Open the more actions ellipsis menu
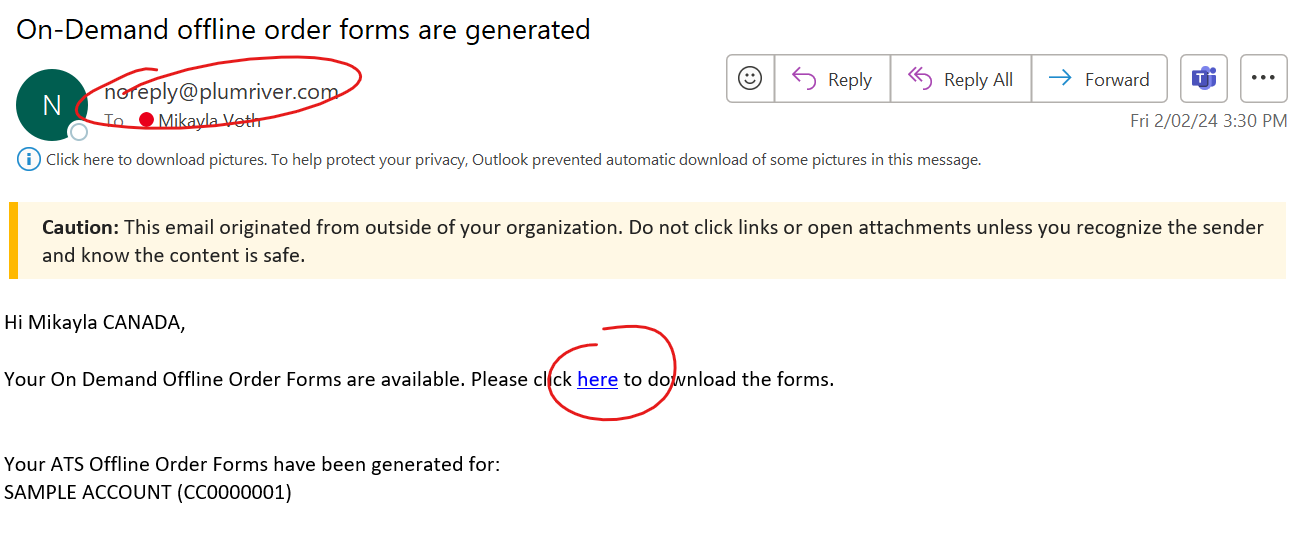This screenshot has width=1306, height=544. click(1263, 79)
